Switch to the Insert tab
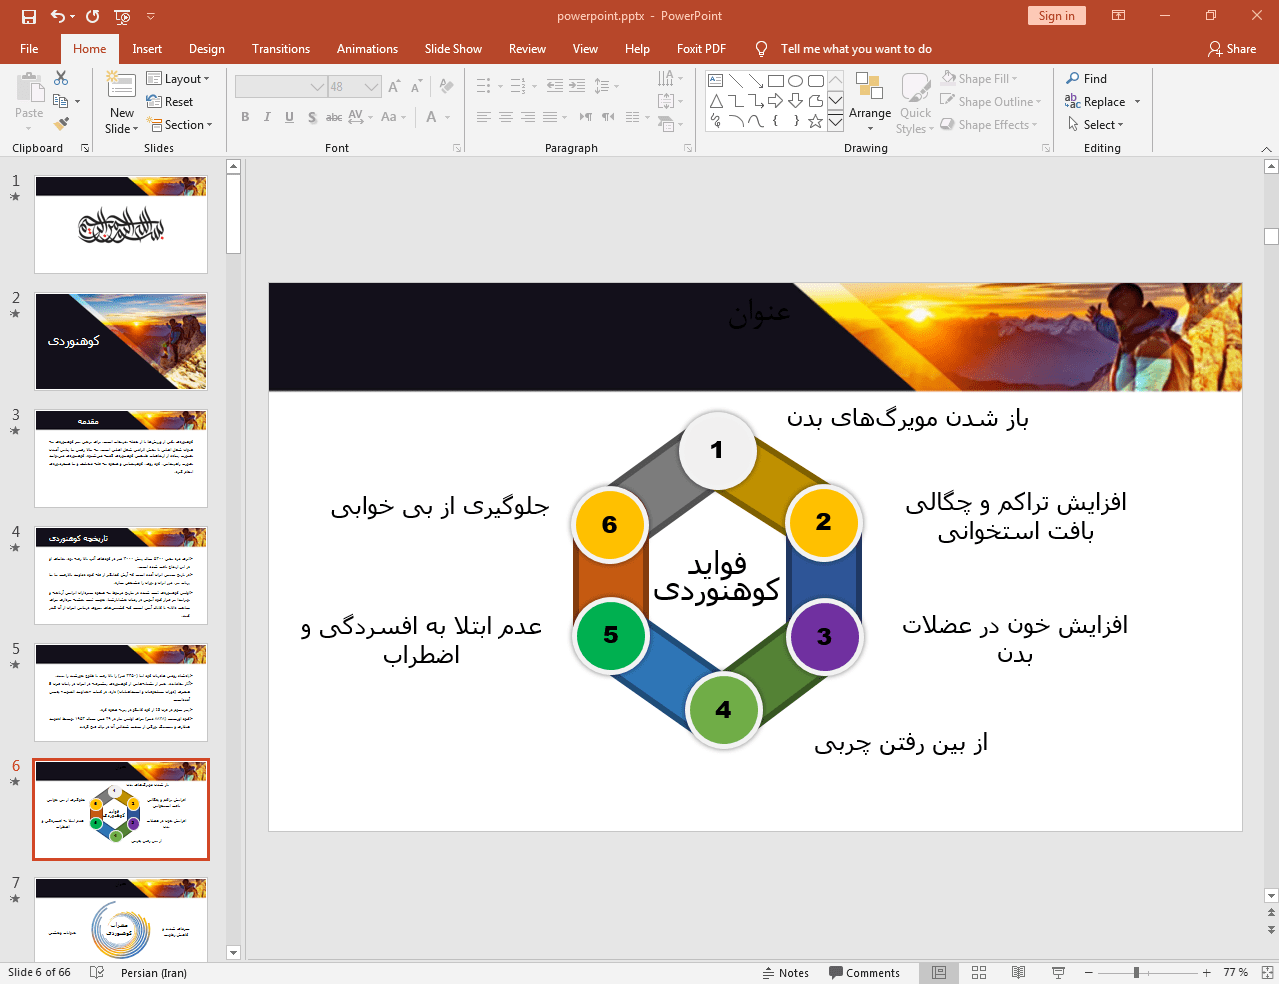 pyautogui.click(x=147, y=49)
